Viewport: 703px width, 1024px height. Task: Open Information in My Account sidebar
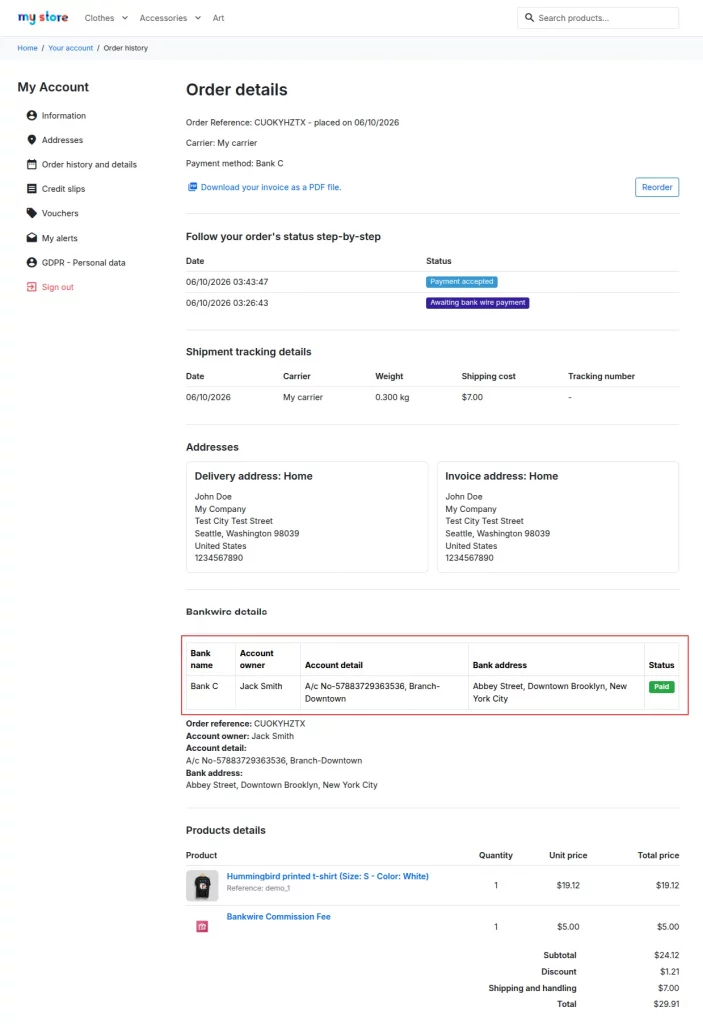pos(63,116)
